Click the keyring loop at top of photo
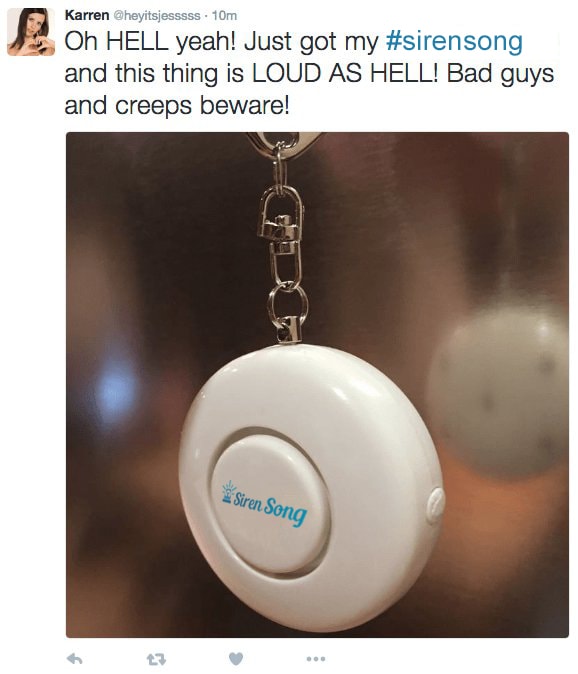The height and width of the screenshot is (674, 578). 281,142
